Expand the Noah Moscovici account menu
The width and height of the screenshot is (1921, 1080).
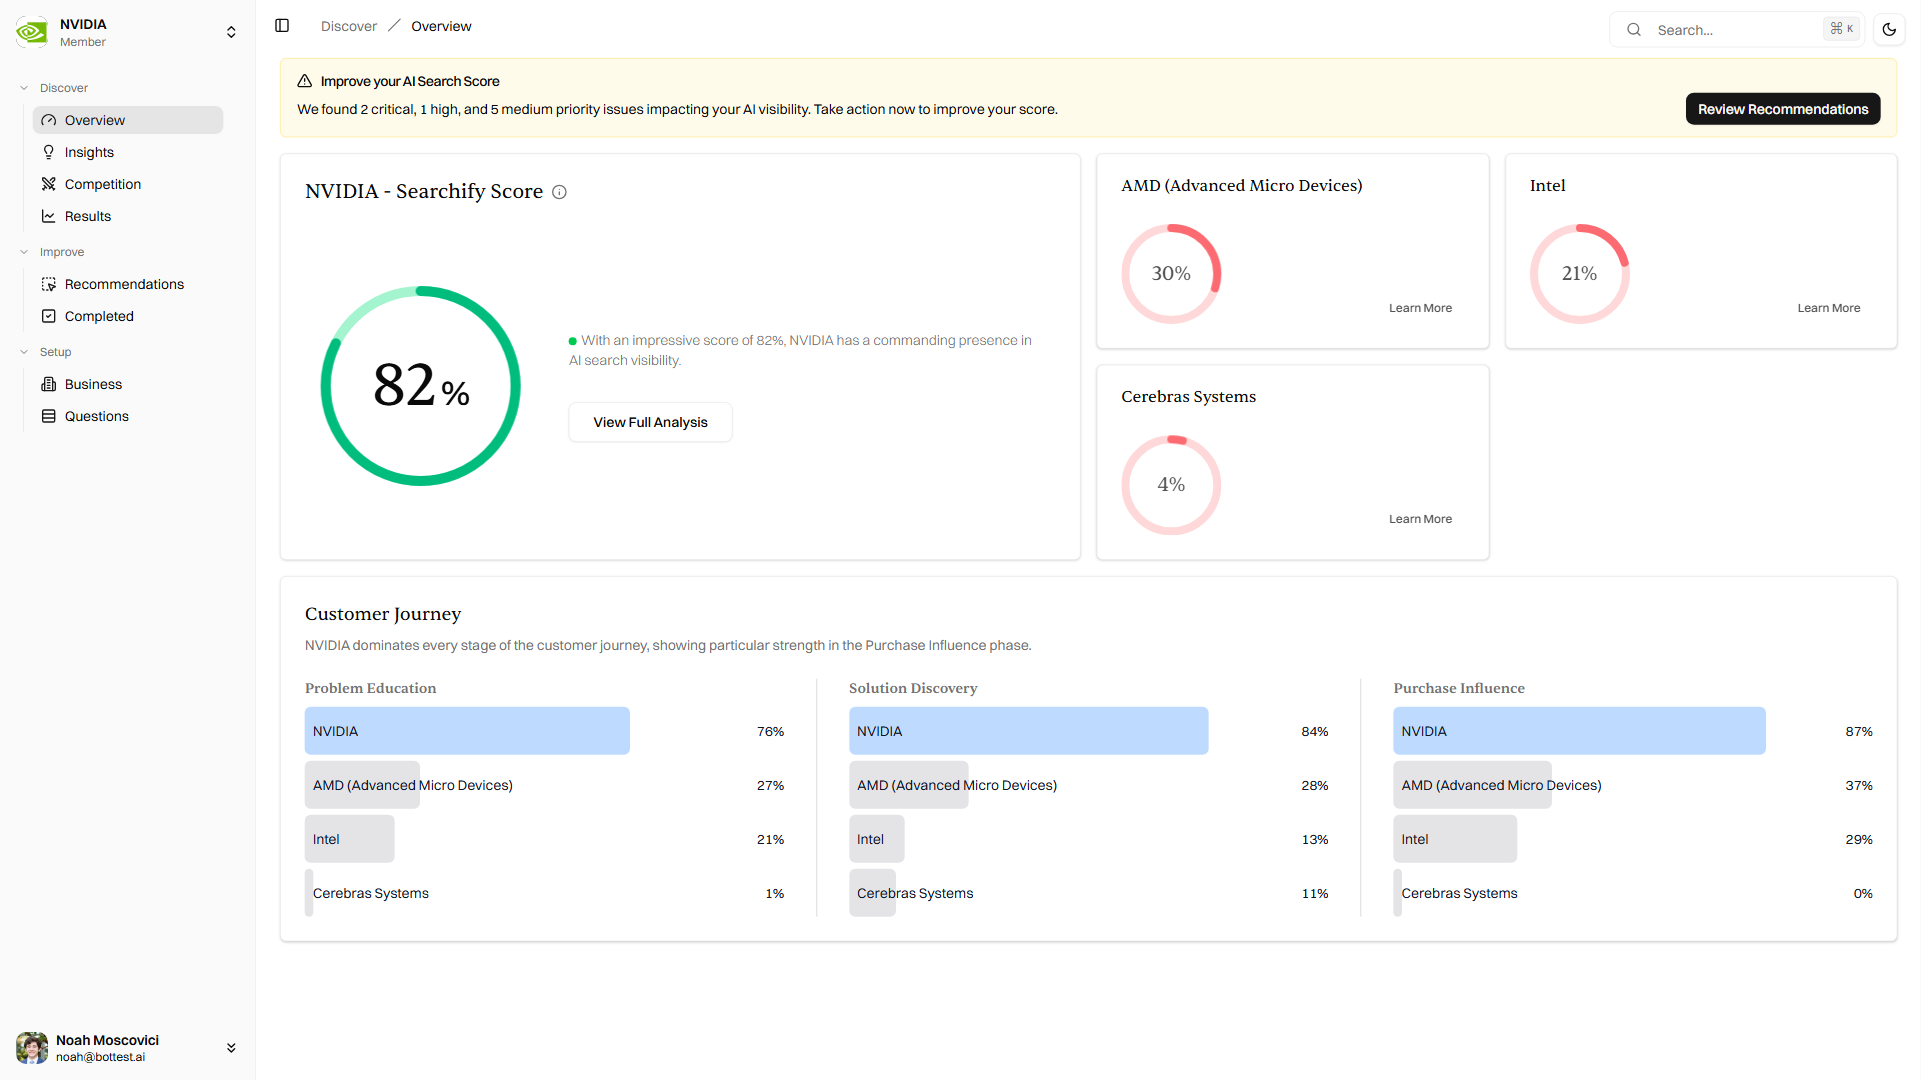click(x=231, y=1048)
